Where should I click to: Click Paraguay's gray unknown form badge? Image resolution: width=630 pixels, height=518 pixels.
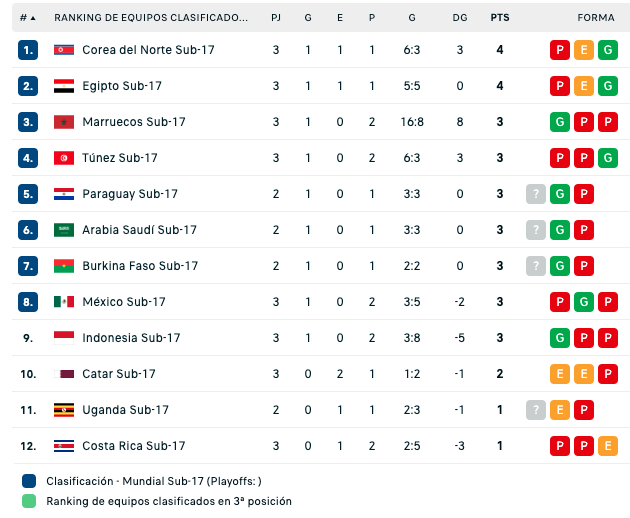[536, 194]
